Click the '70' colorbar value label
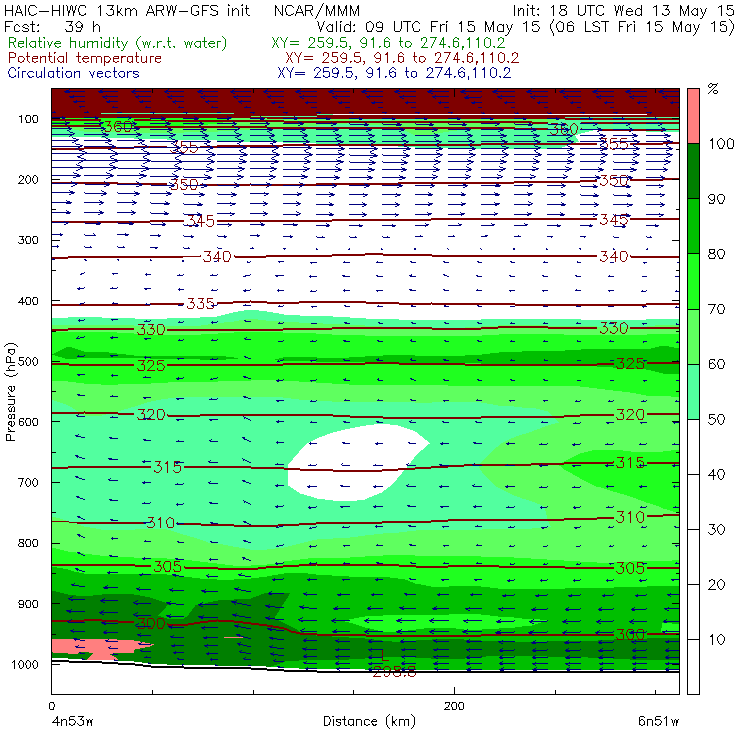The width and height of the screenshot is (740, 740). (716, 309)
